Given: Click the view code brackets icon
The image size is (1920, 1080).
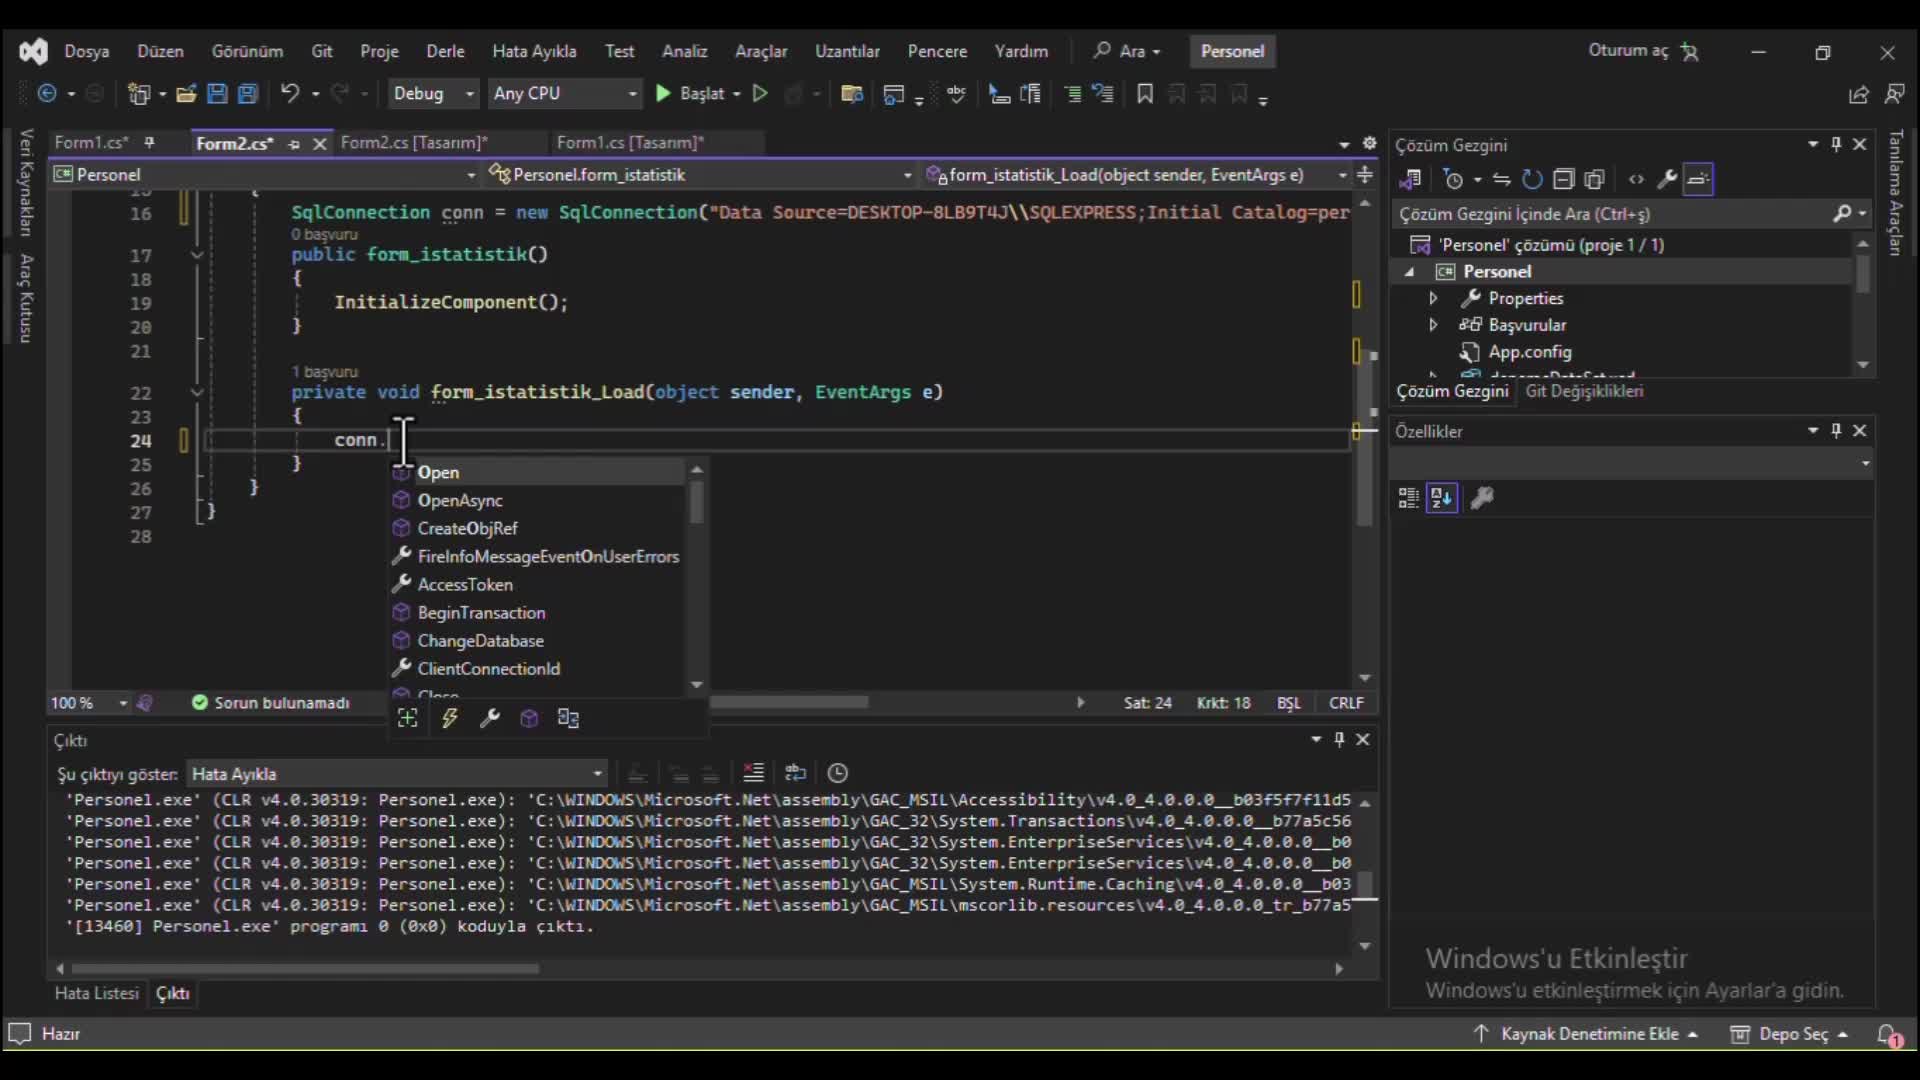Looking at the screenshot, I should (x=1636, y=180).
